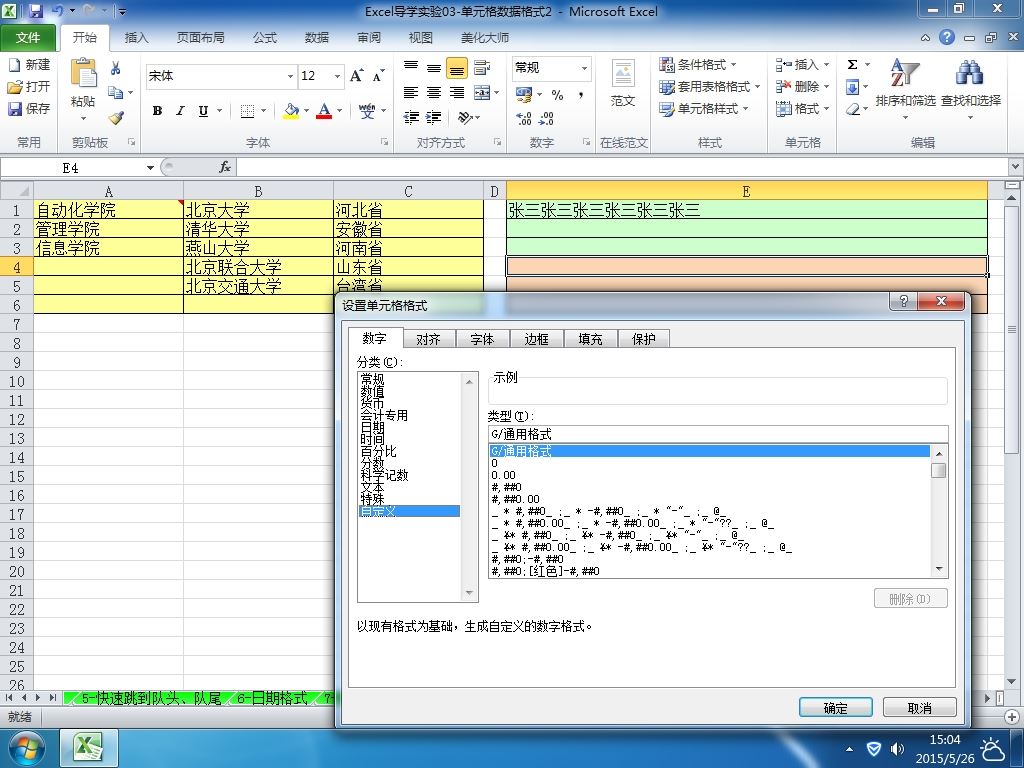This screenshot has height=768, width=1024.
Task: Click the formula bar input
Action: coord(620,168)
